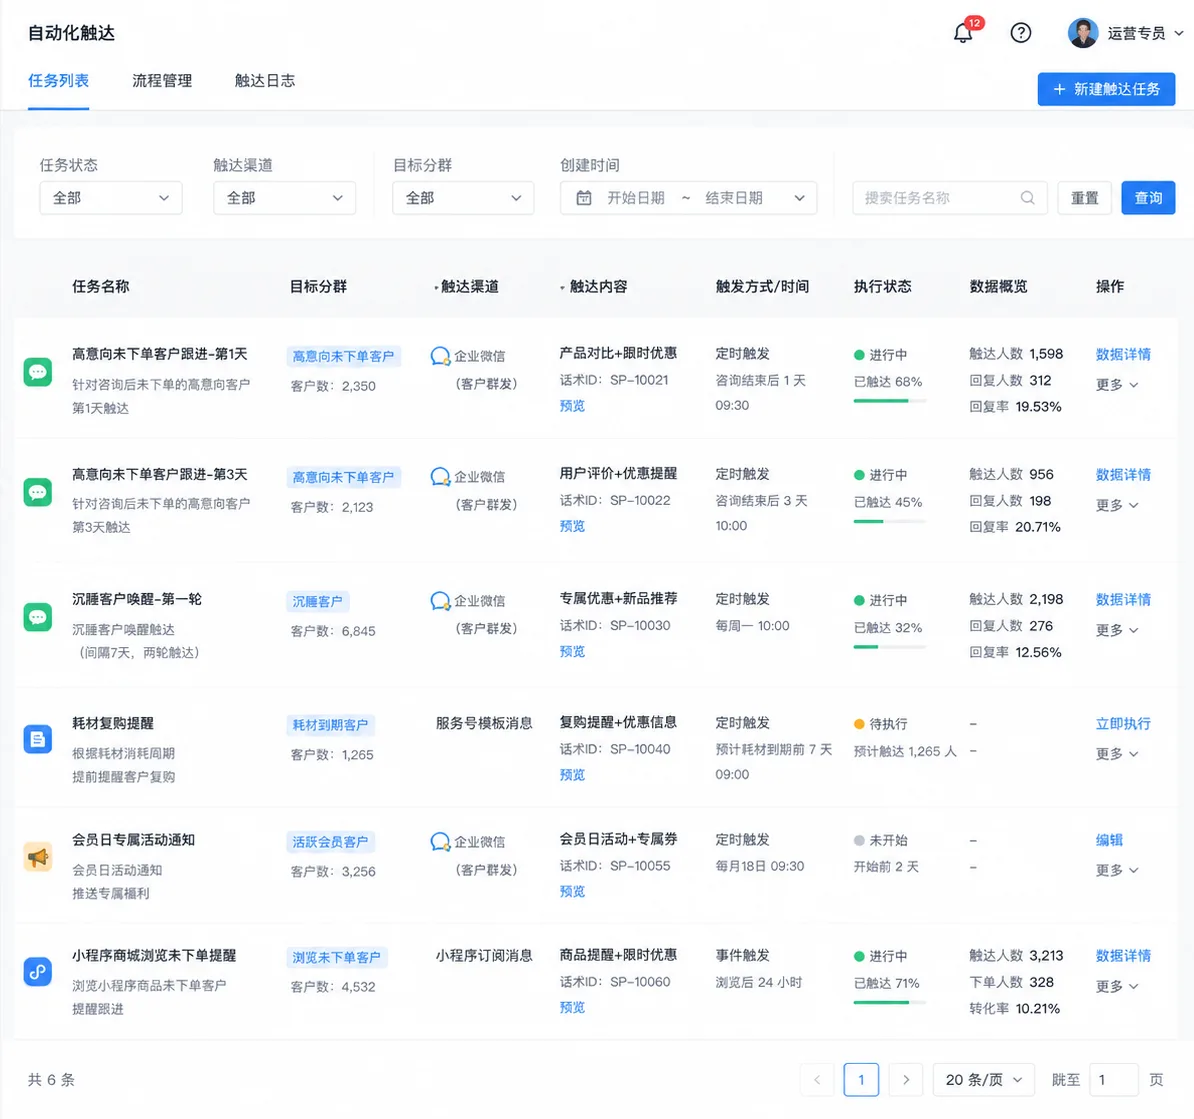
Task: Switch to the 任务列表 tab
Action: tap(59, 81)
